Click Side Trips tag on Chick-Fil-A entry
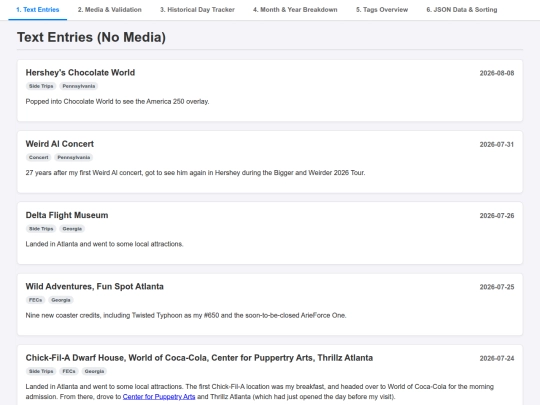 click(41, 371)
